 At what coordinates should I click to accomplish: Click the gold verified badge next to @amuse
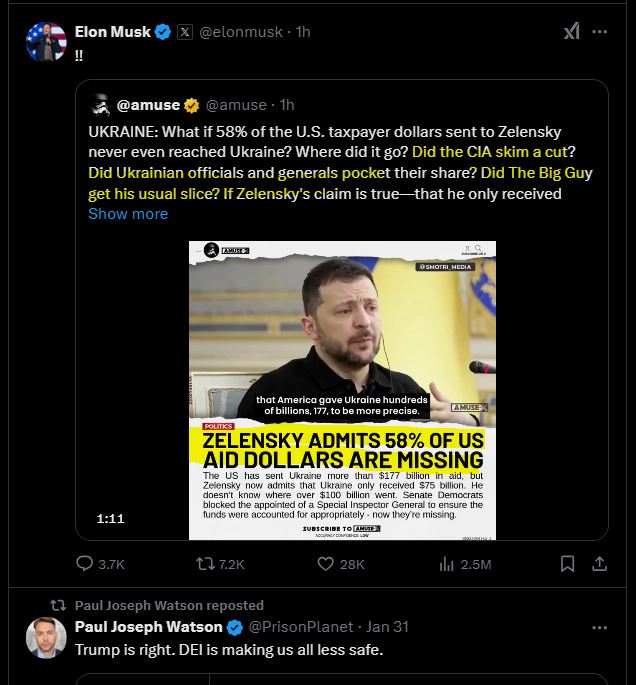tap(190, 104)
